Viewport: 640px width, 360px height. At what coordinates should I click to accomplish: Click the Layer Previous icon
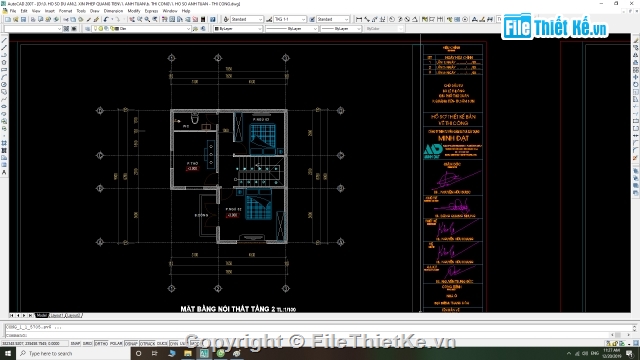(203, 29)
